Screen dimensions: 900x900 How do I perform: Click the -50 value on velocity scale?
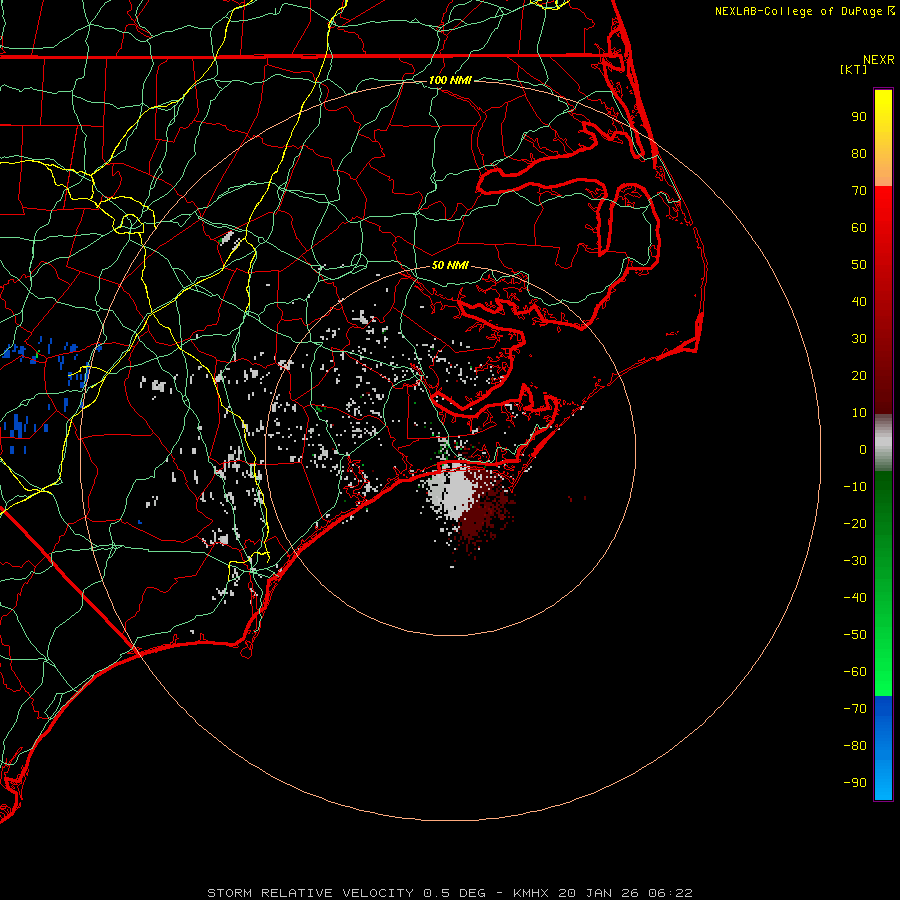pos(855,634)
